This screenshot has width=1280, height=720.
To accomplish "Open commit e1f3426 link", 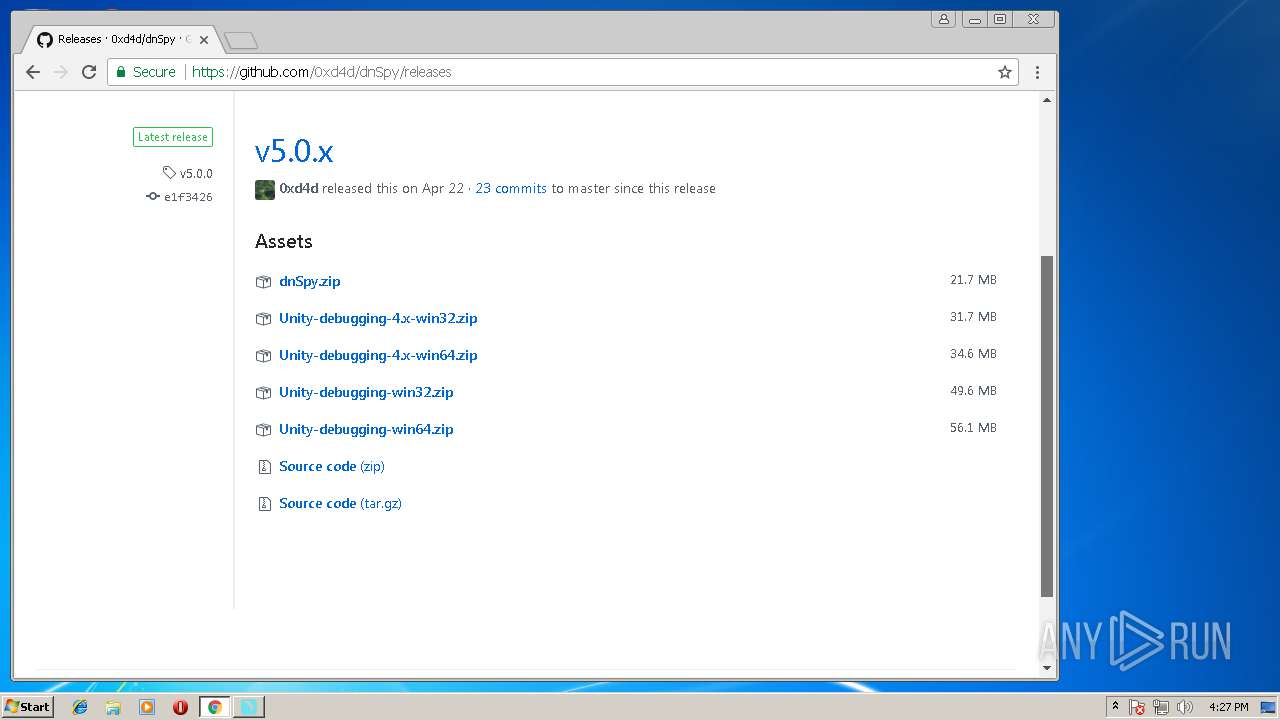I will tap(180, 197).
